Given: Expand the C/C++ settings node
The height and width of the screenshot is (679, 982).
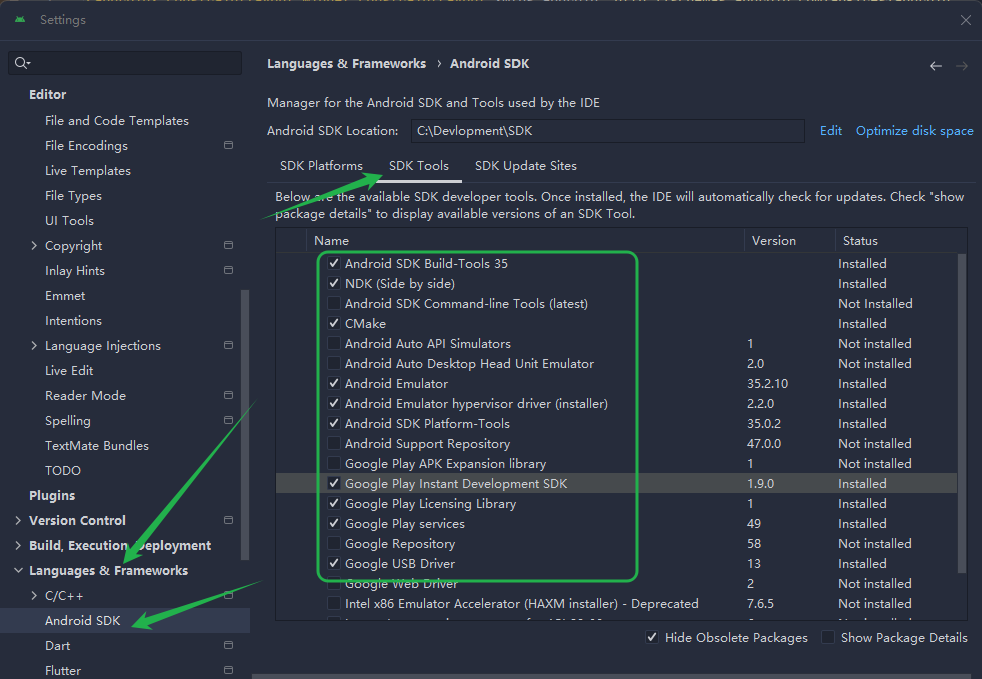Looking at the screenshot, I should [x=34, y=596].
